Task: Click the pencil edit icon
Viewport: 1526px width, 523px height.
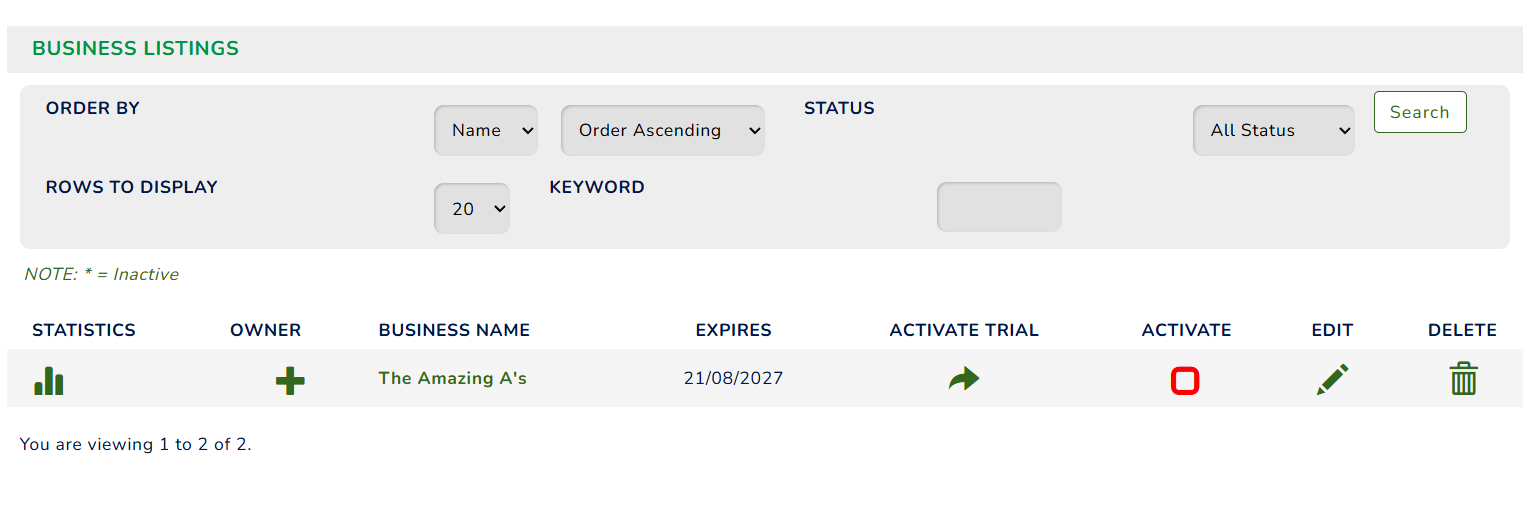Action: point(1332,379)
